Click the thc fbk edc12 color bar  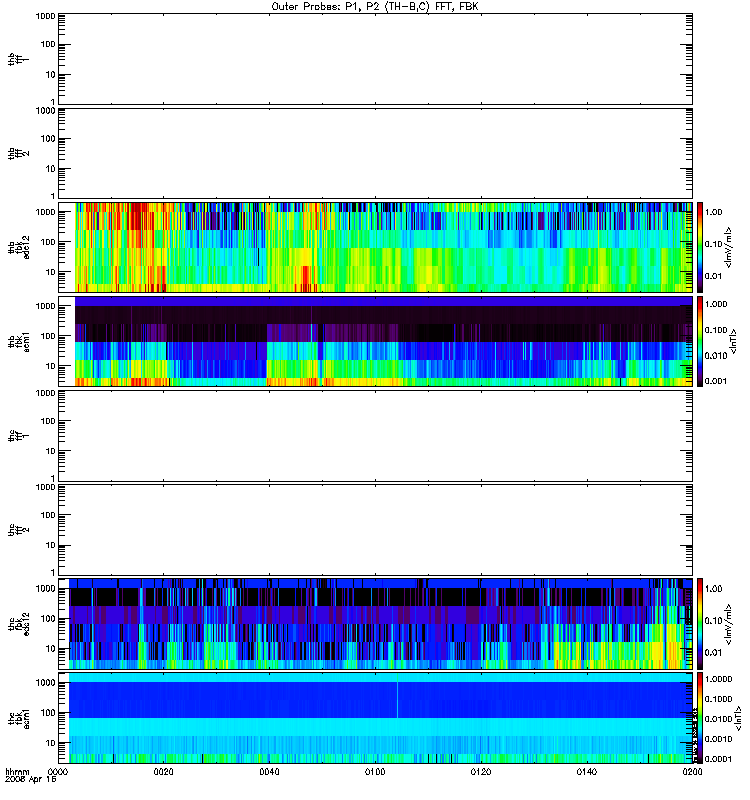tap(700, 623)
